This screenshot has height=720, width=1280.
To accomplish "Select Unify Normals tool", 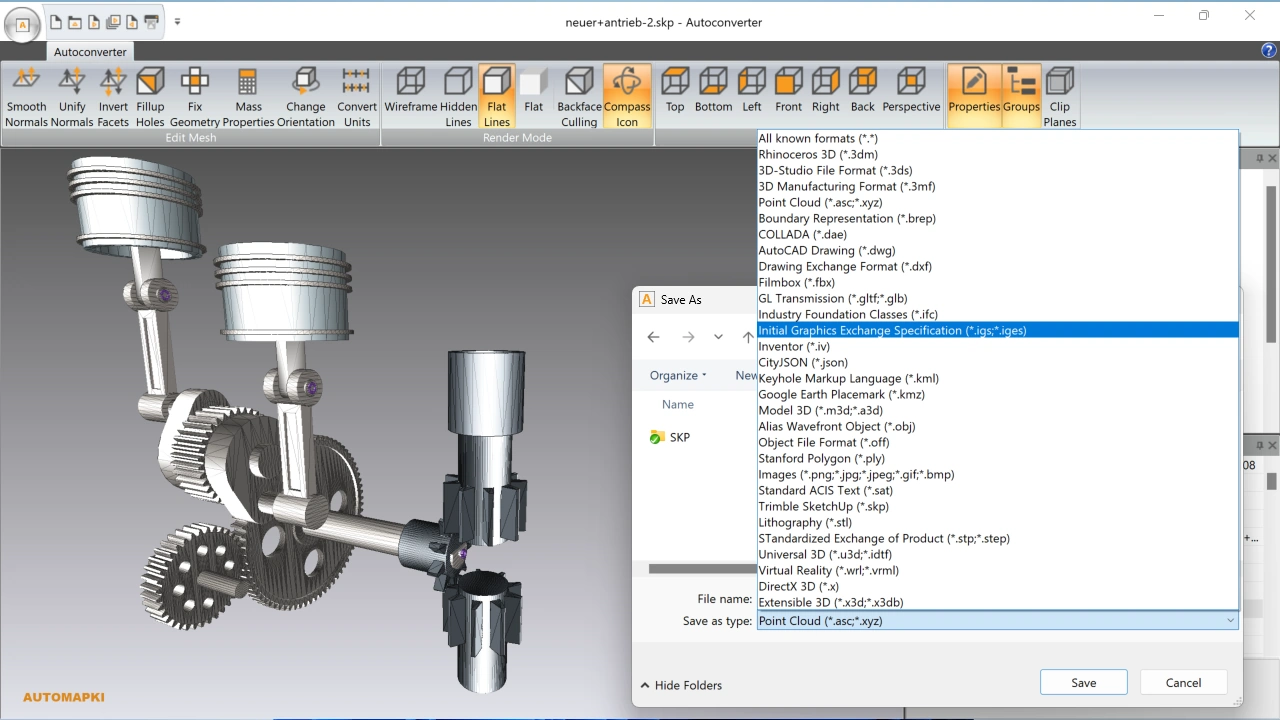I will point(72,97).
